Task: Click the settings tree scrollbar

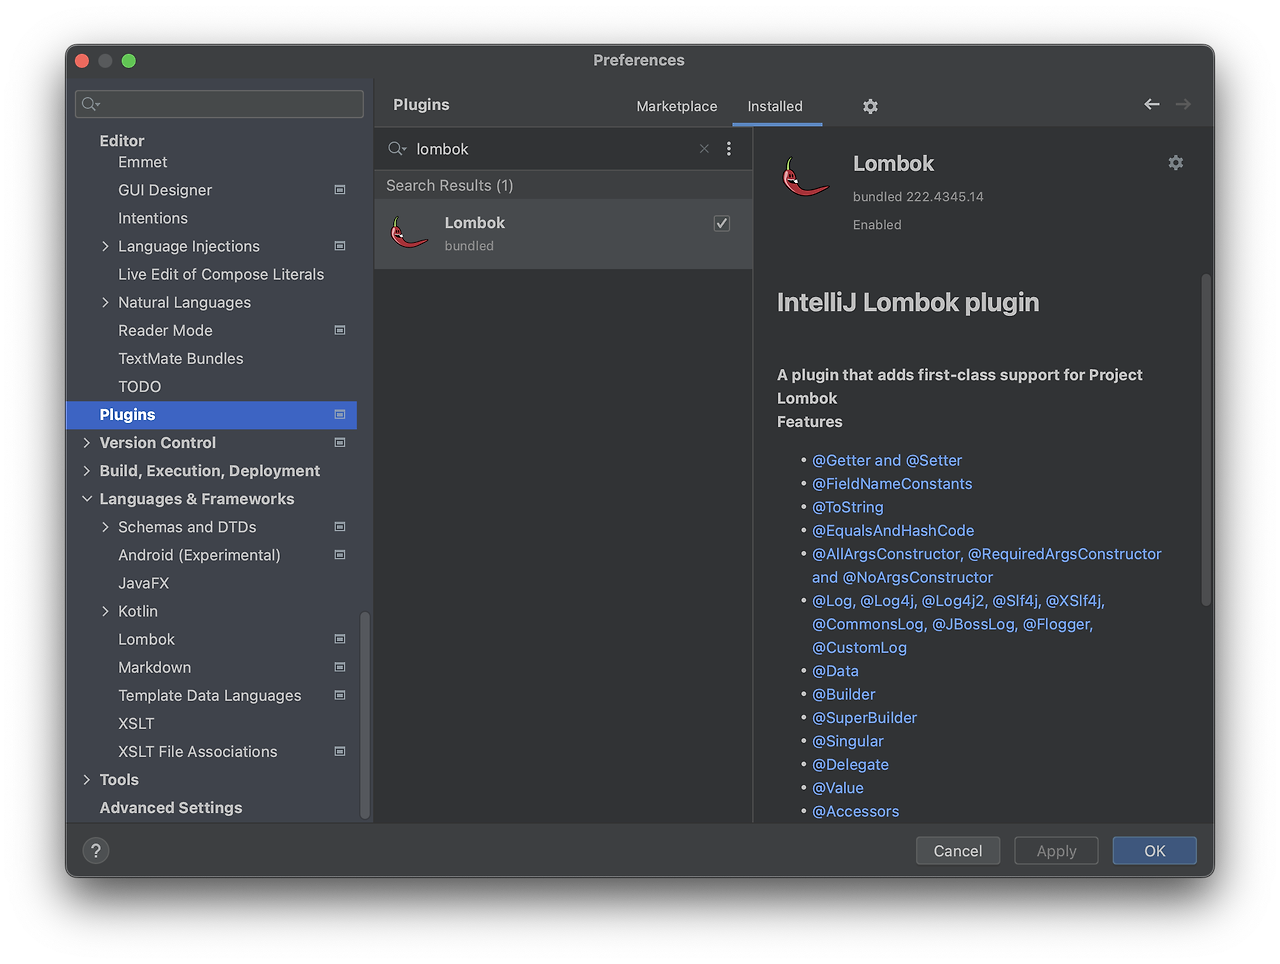Action: click(x=365, y=716)
